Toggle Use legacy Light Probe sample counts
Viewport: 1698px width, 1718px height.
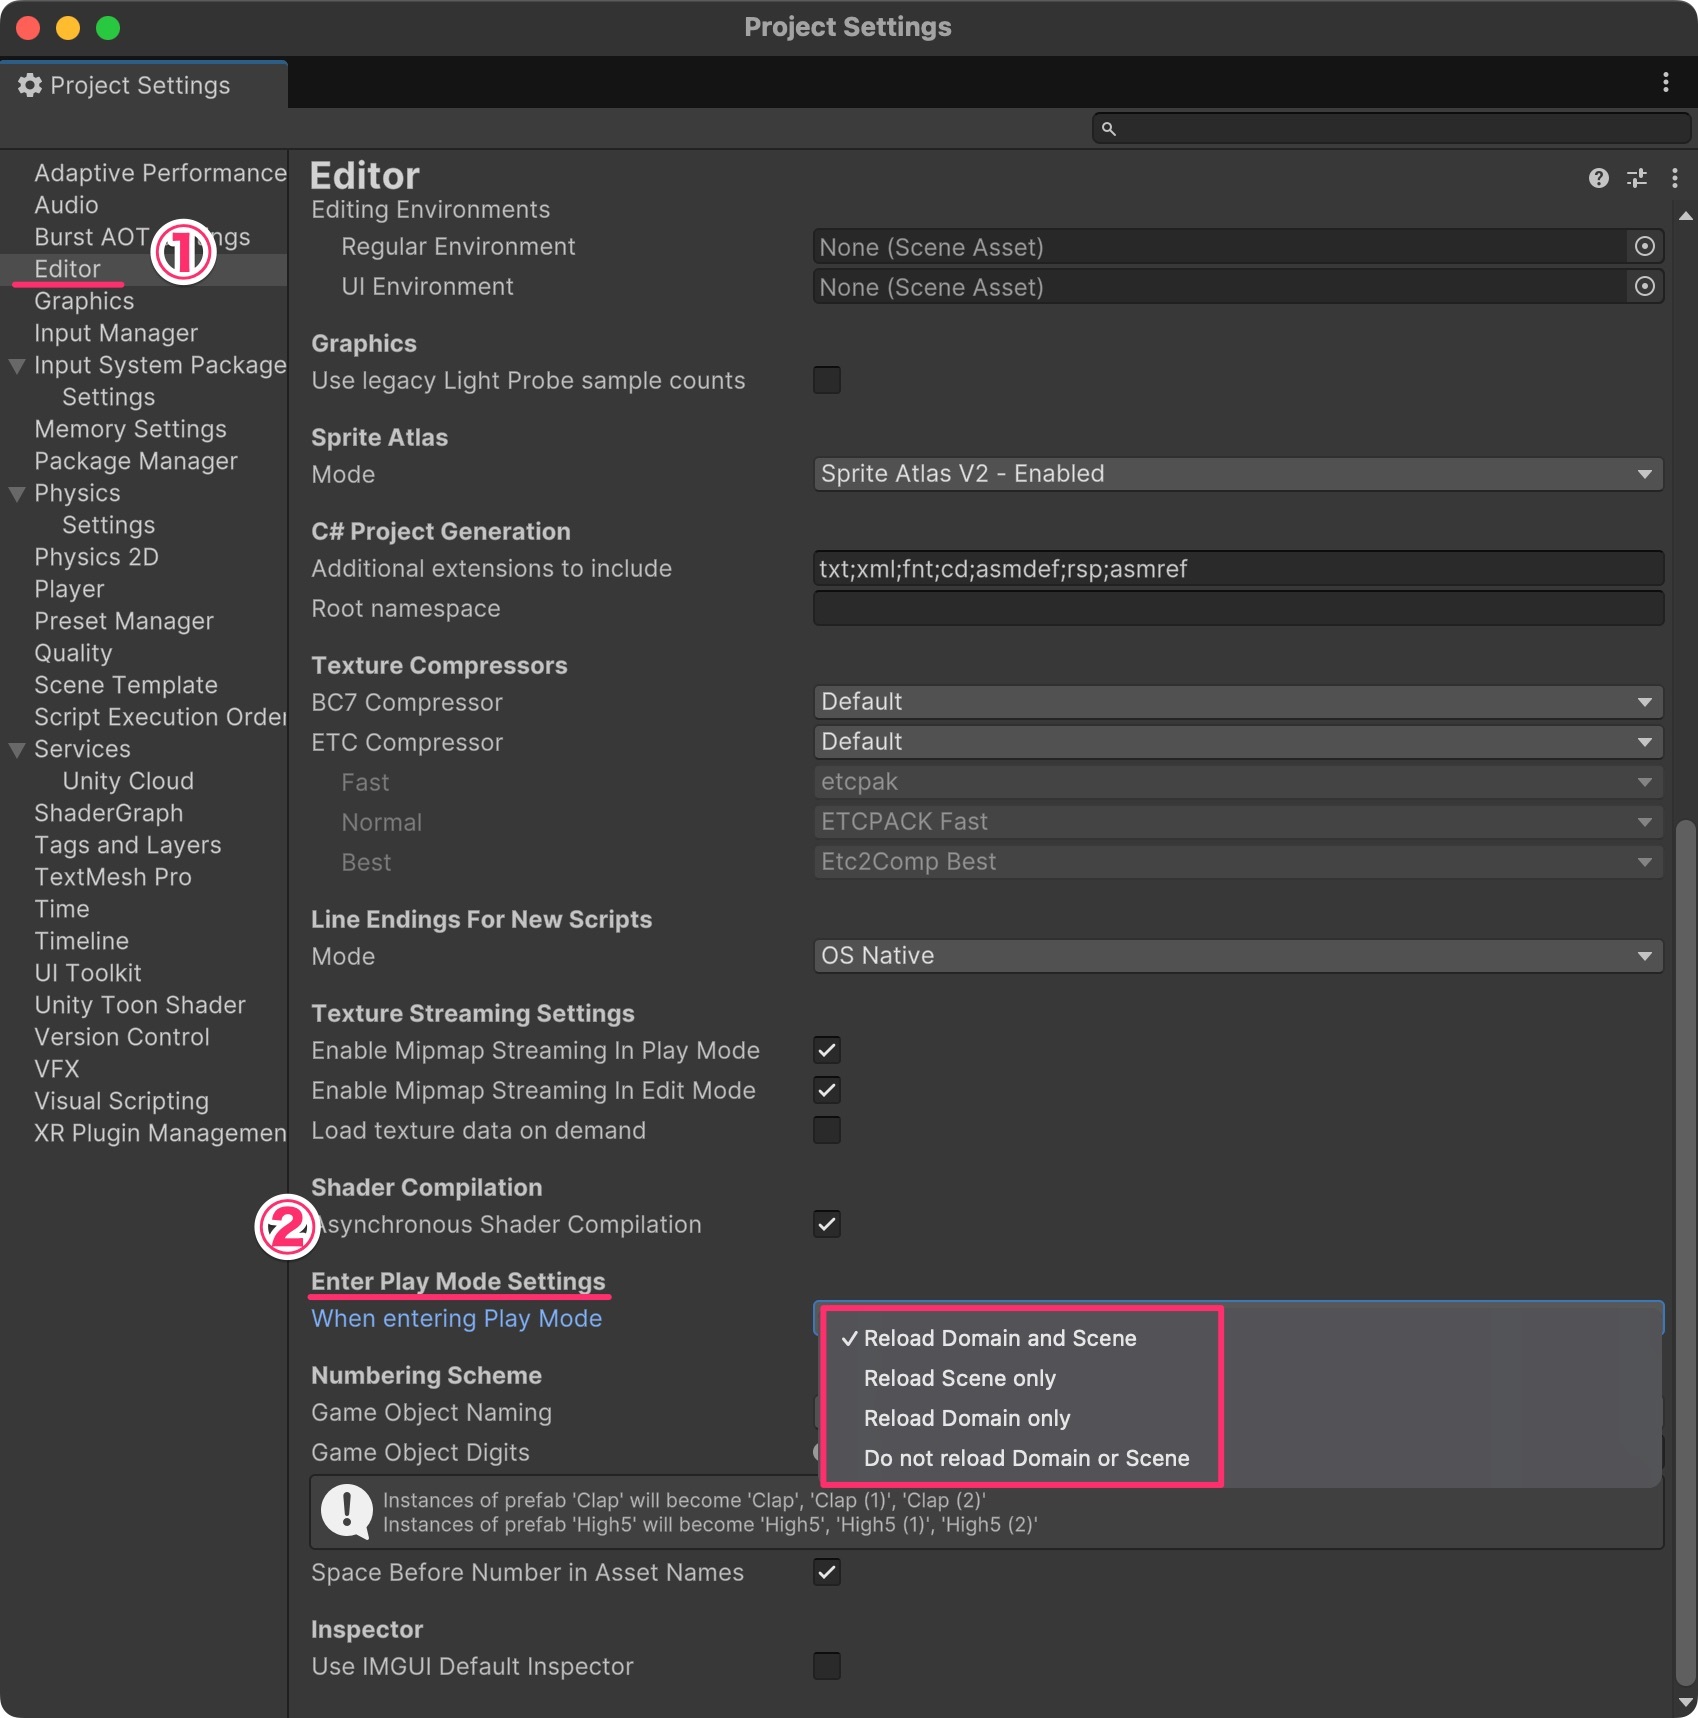(827, 380)
